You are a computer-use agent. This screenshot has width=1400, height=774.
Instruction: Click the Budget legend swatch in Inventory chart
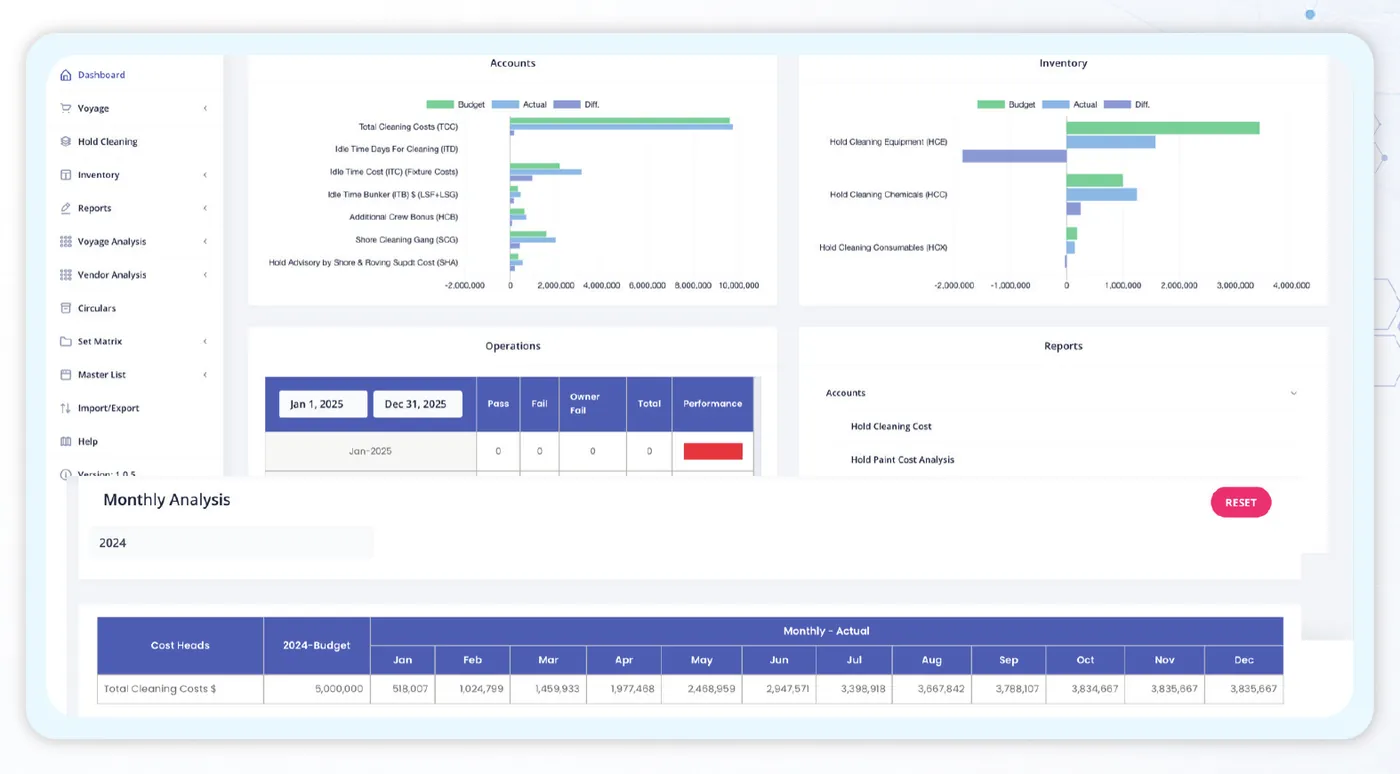point(991,104)
